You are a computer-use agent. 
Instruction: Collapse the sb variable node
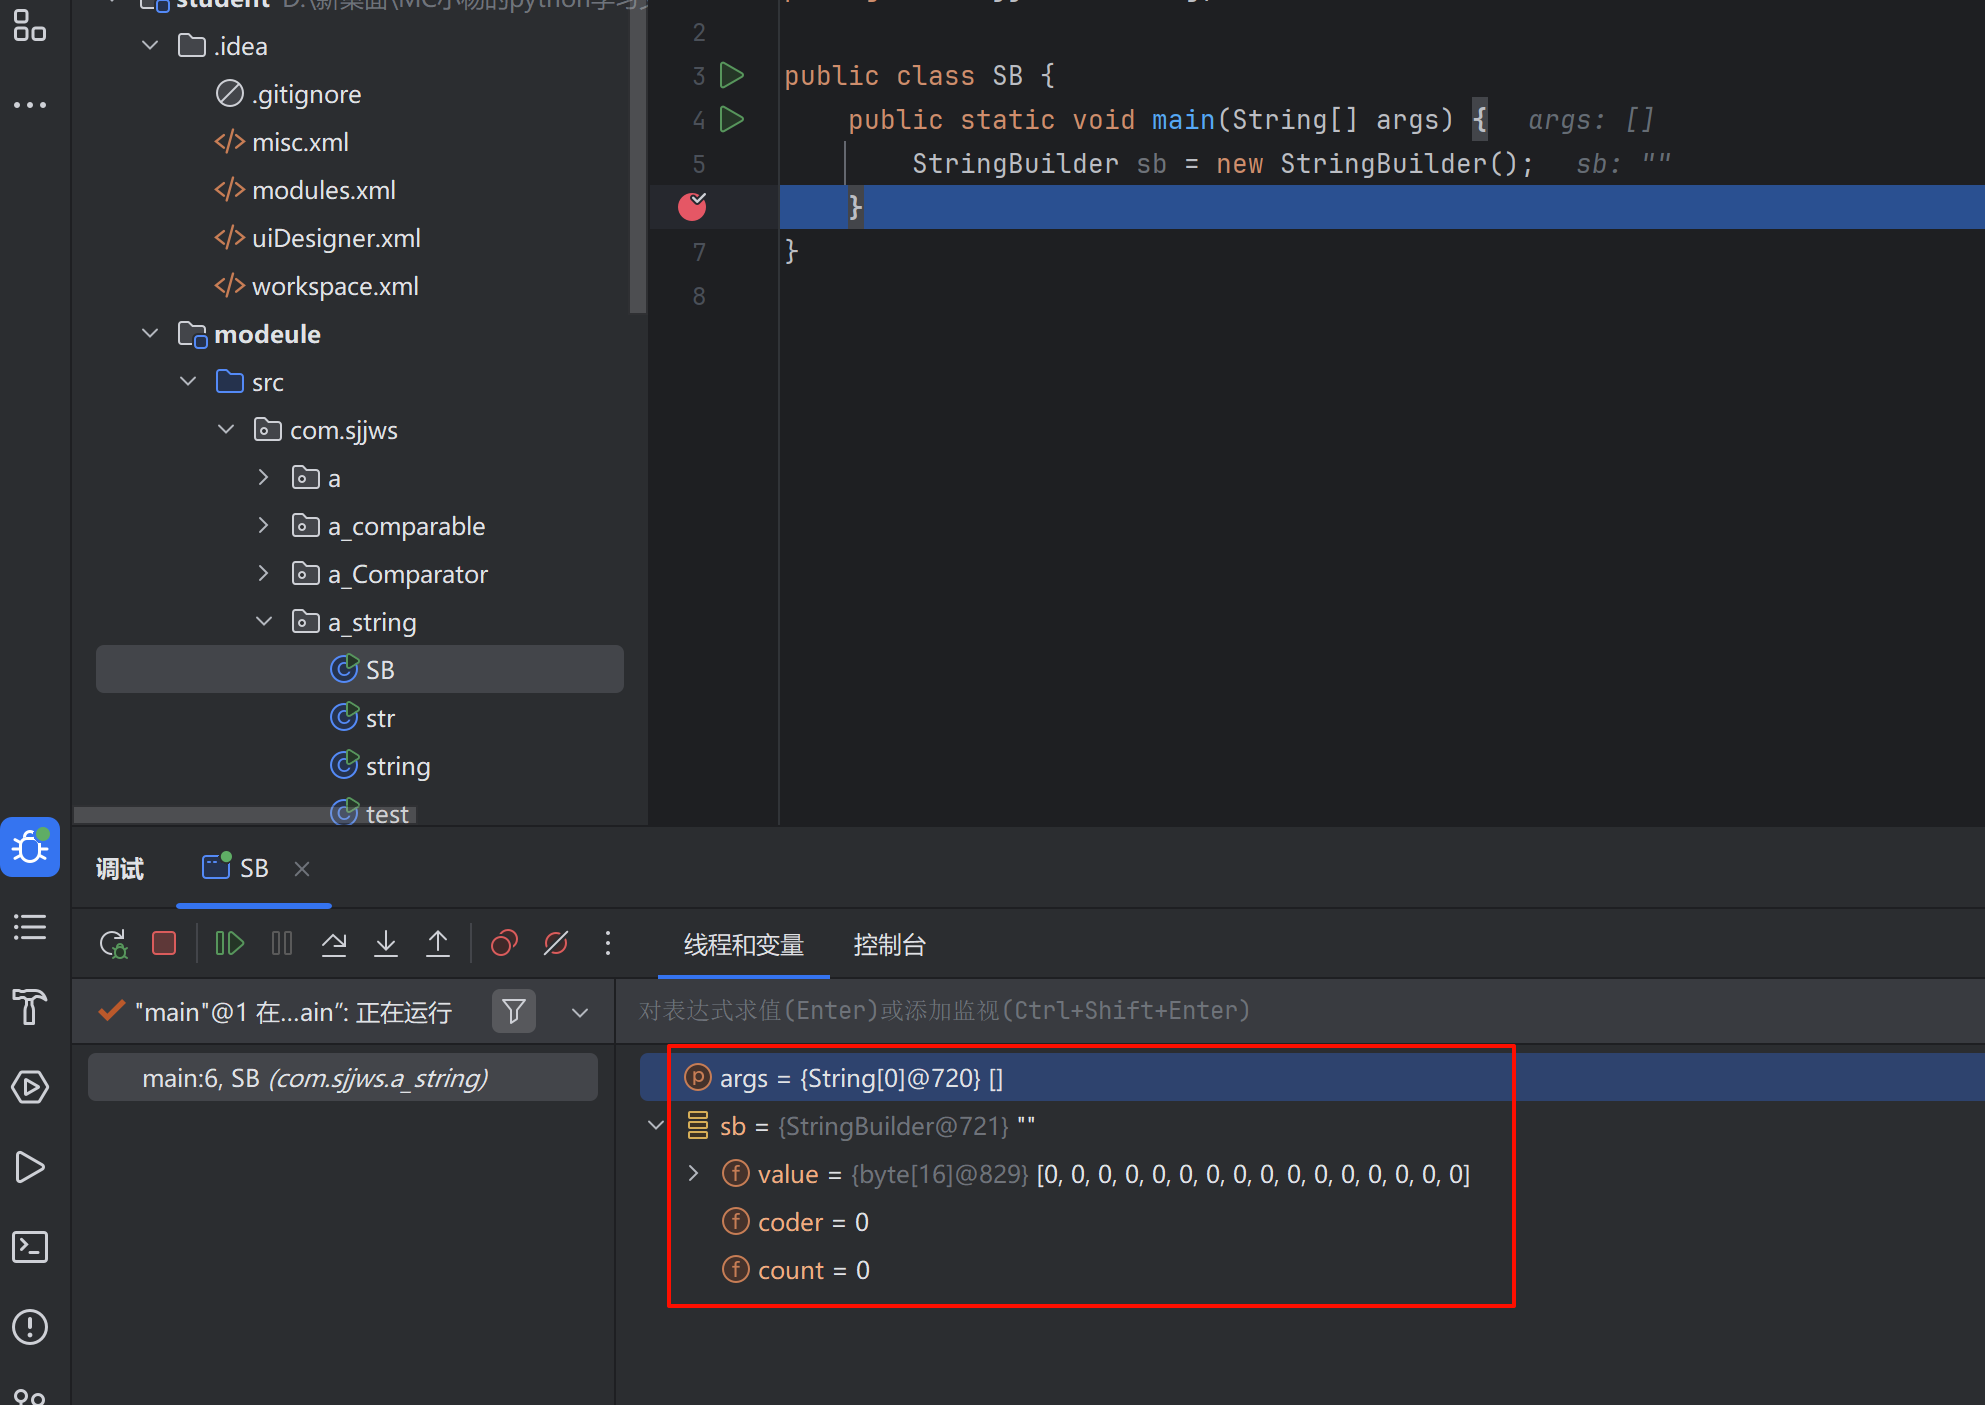pyautogui.click(x=656, y=1126)
